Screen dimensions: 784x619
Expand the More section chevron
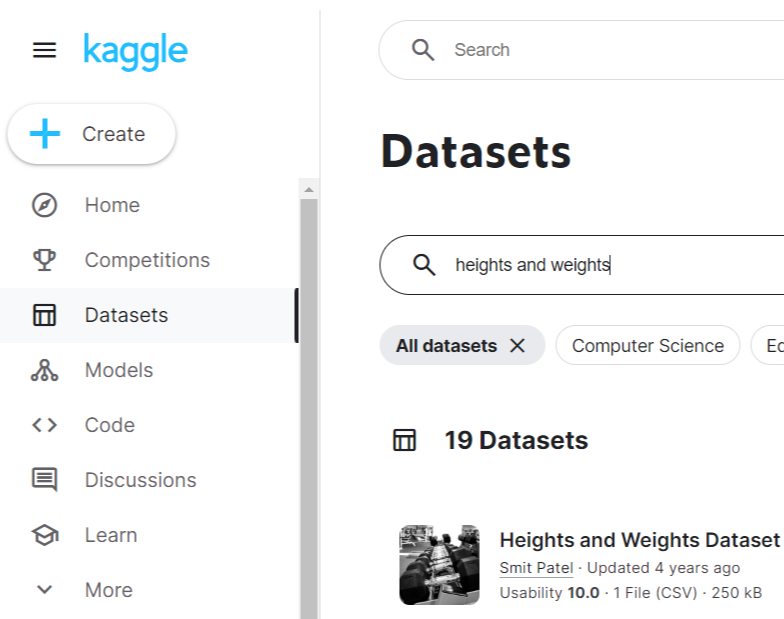[44, 590]
